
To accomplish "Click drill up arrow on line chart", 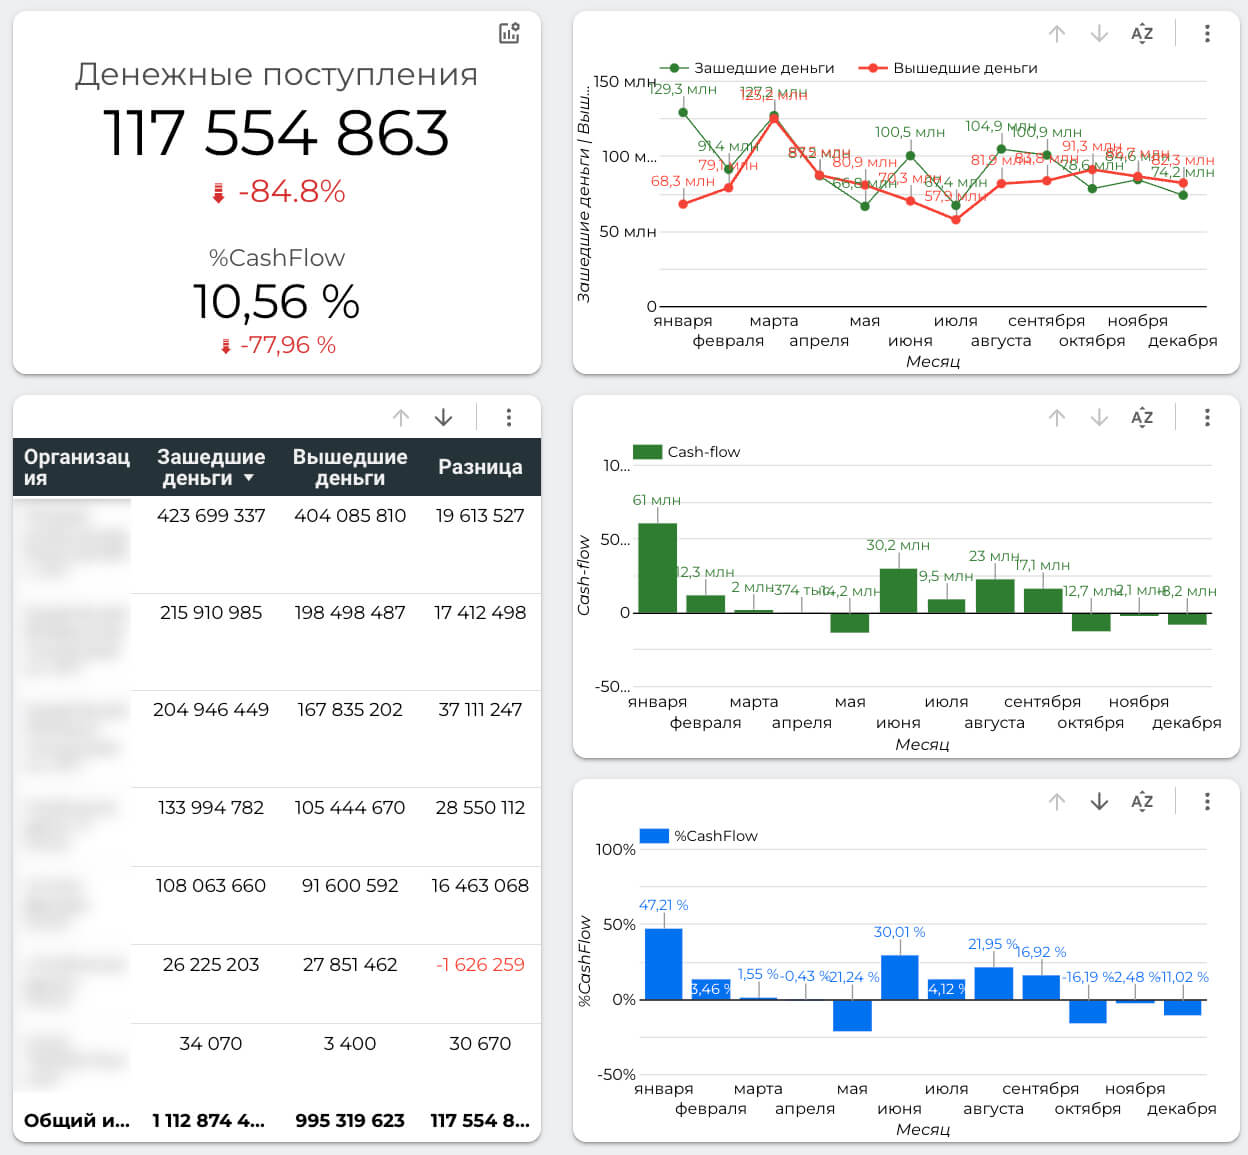I will (1057, 33).
